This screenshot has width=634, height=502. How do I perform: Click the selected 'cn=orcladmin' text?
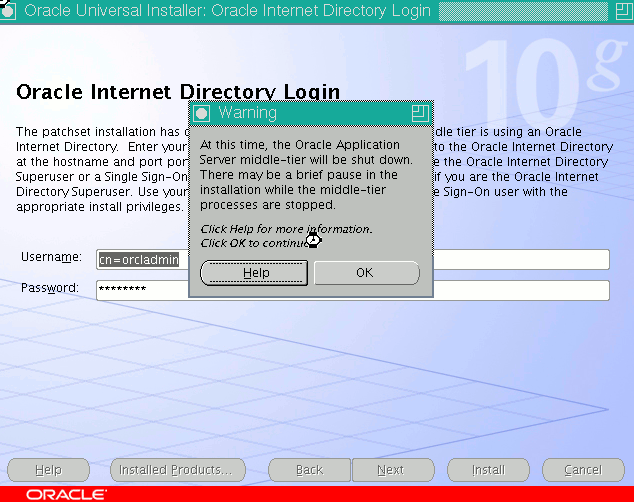pos(139,259)
